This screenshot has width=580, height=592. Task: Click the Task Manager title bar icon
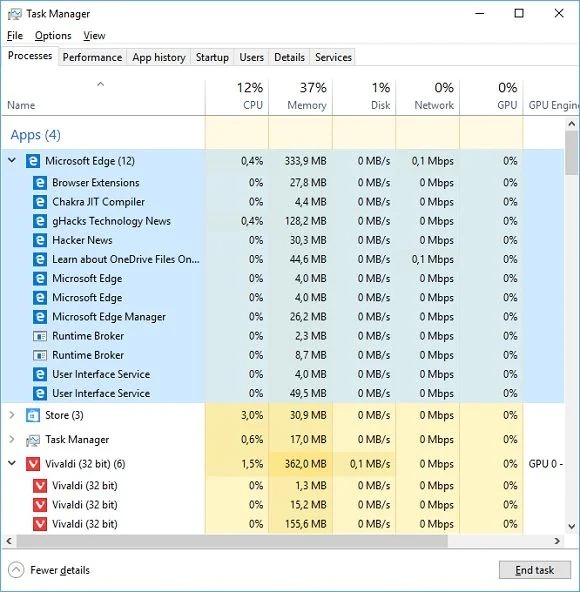(15, 14)
